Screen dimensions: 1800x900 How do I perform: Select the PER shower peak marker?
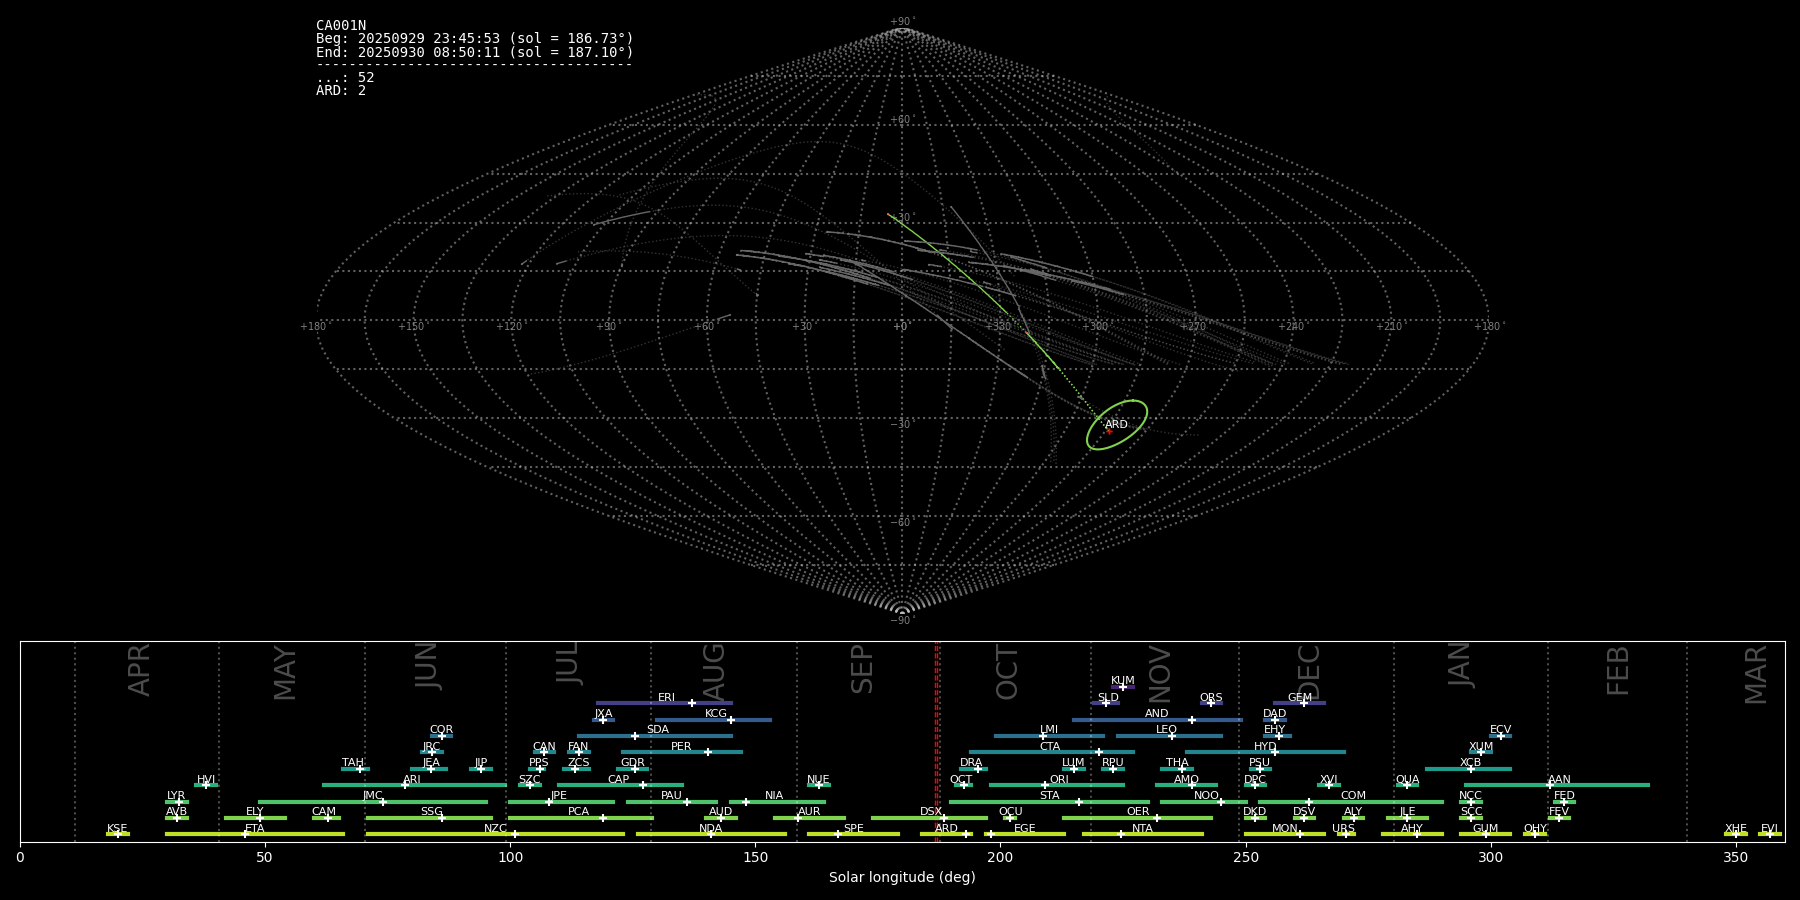(708, 752)
